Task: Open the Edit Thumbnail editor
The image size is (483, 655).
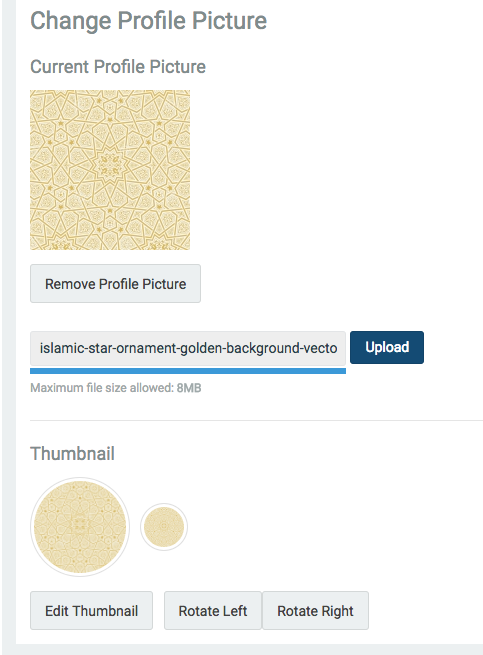Action: pos(92,610)
